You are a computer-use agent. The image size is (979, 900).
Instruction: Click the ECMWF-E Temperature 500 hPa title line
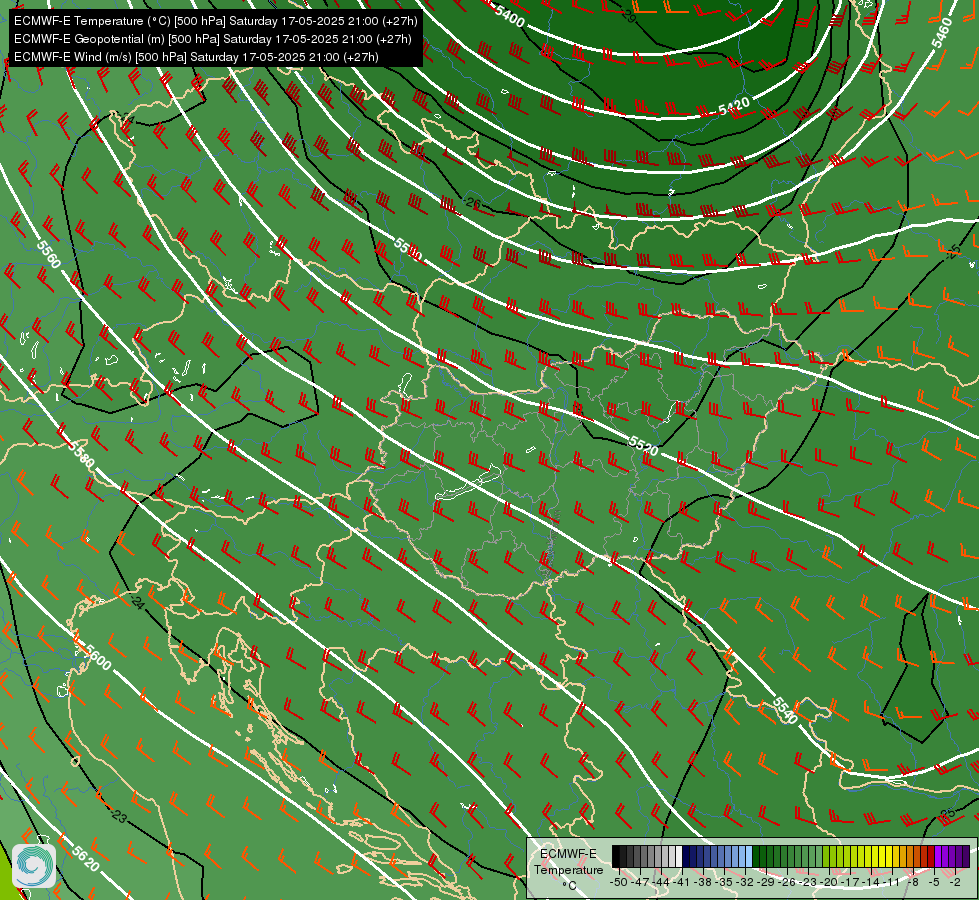(215, 21)
